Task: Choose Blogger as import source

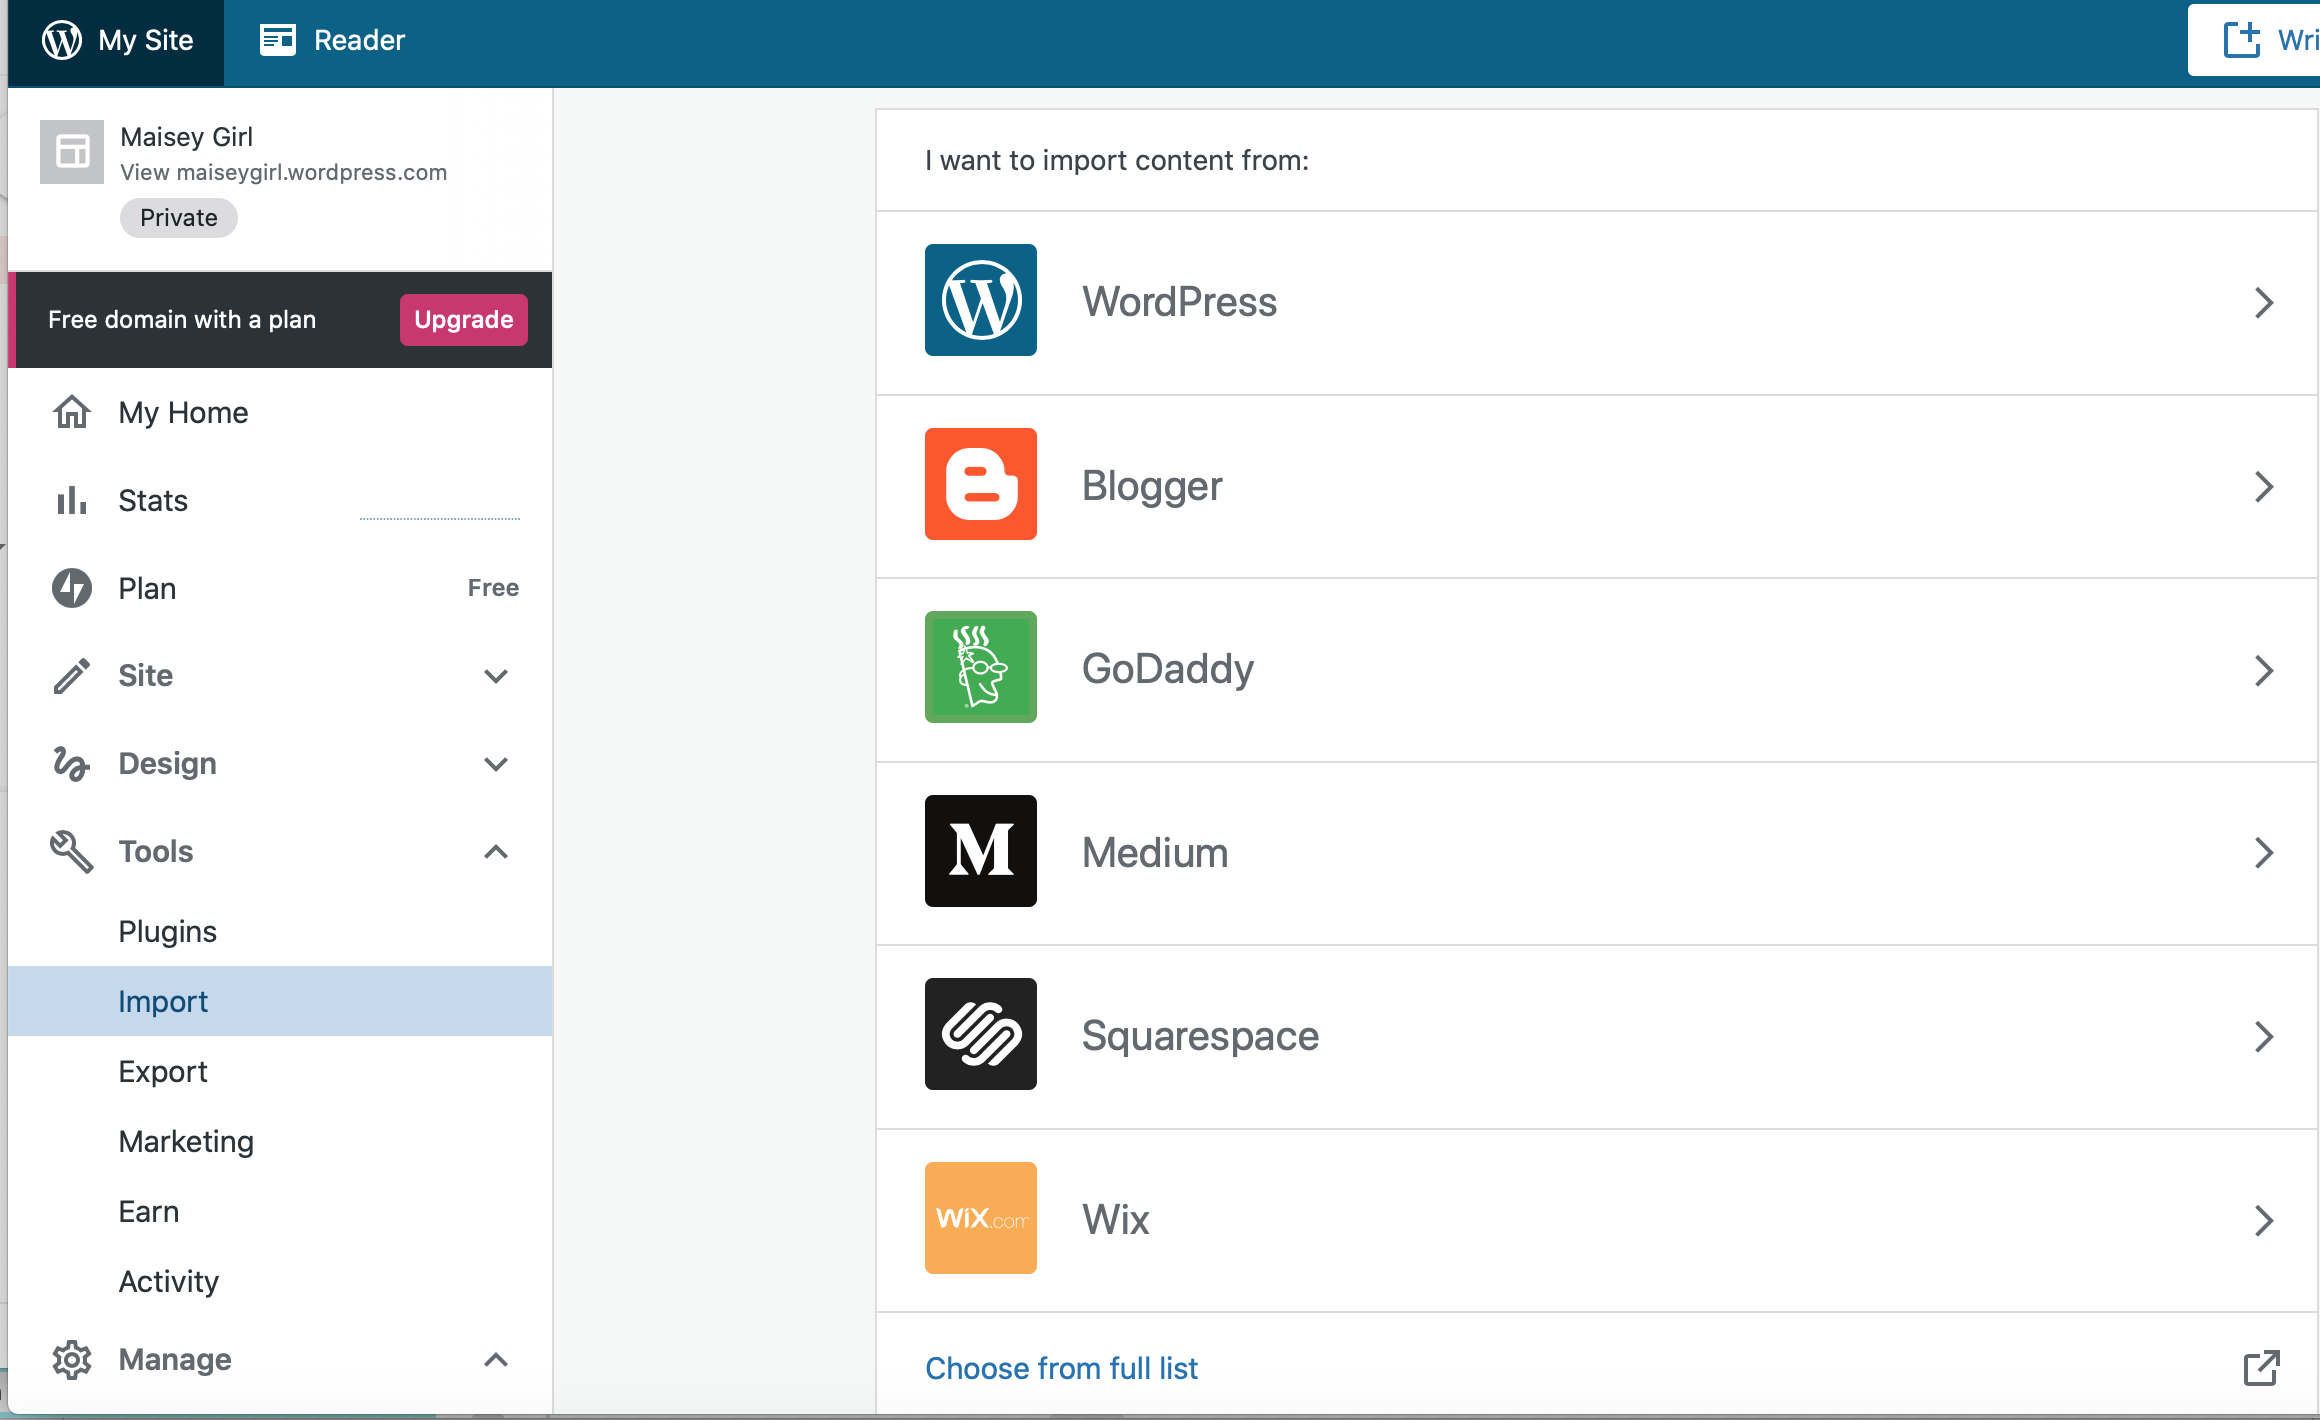Action: click(1597, 486)
